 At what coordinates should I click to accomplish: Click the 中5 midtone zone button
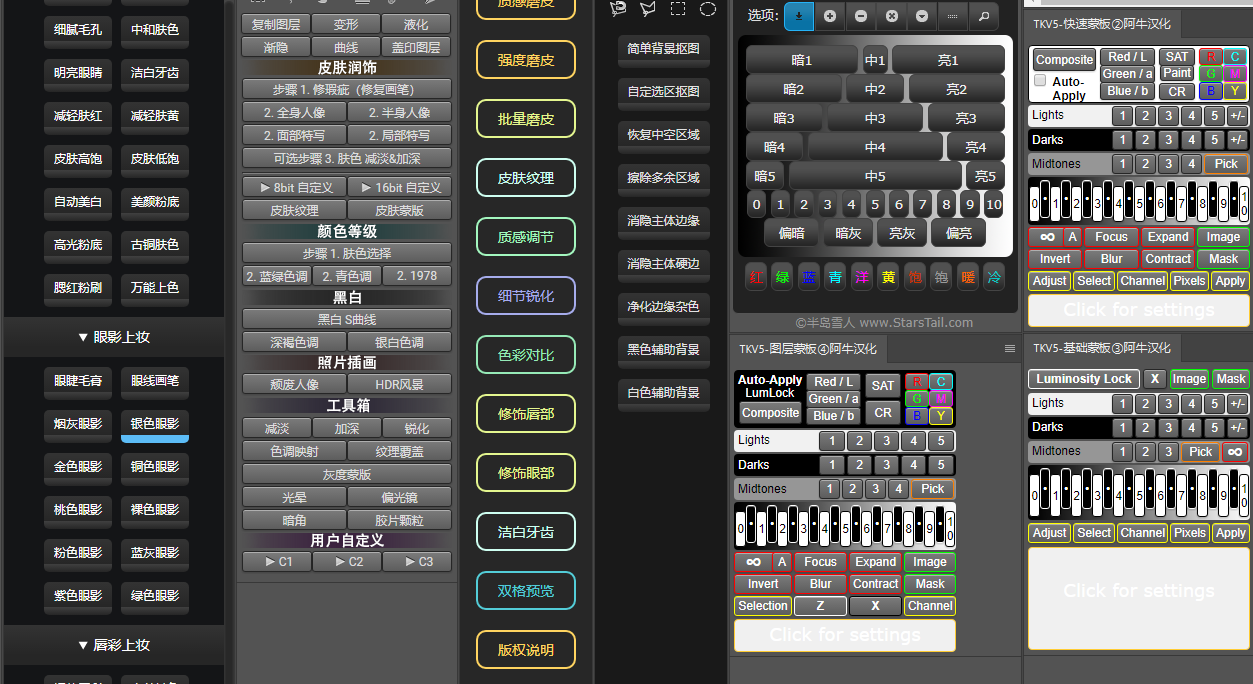[875, 176]
